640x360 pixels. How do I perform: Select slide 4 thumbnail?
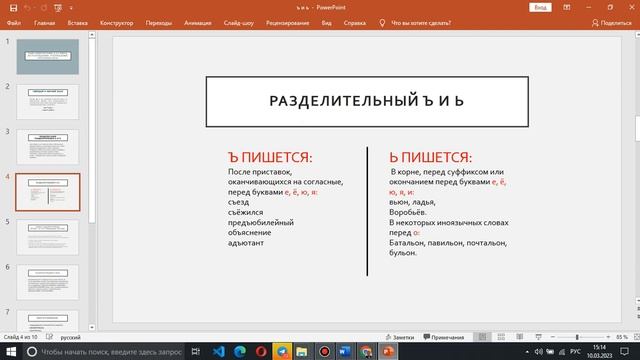tap(48, 192)
